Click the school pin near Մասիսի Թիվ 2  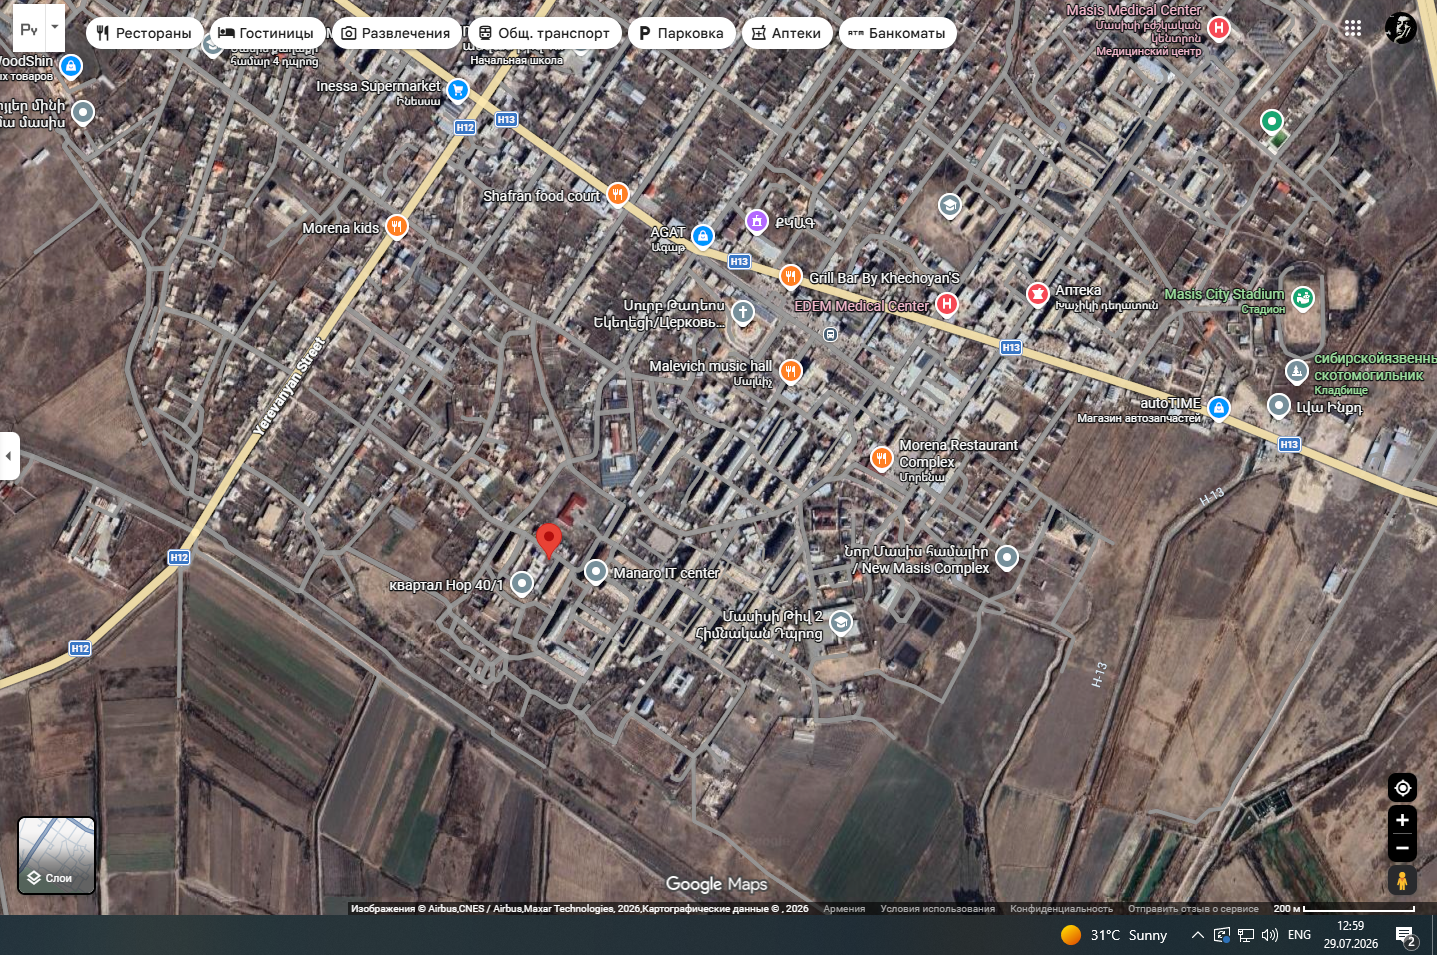(x=841, y=623)
